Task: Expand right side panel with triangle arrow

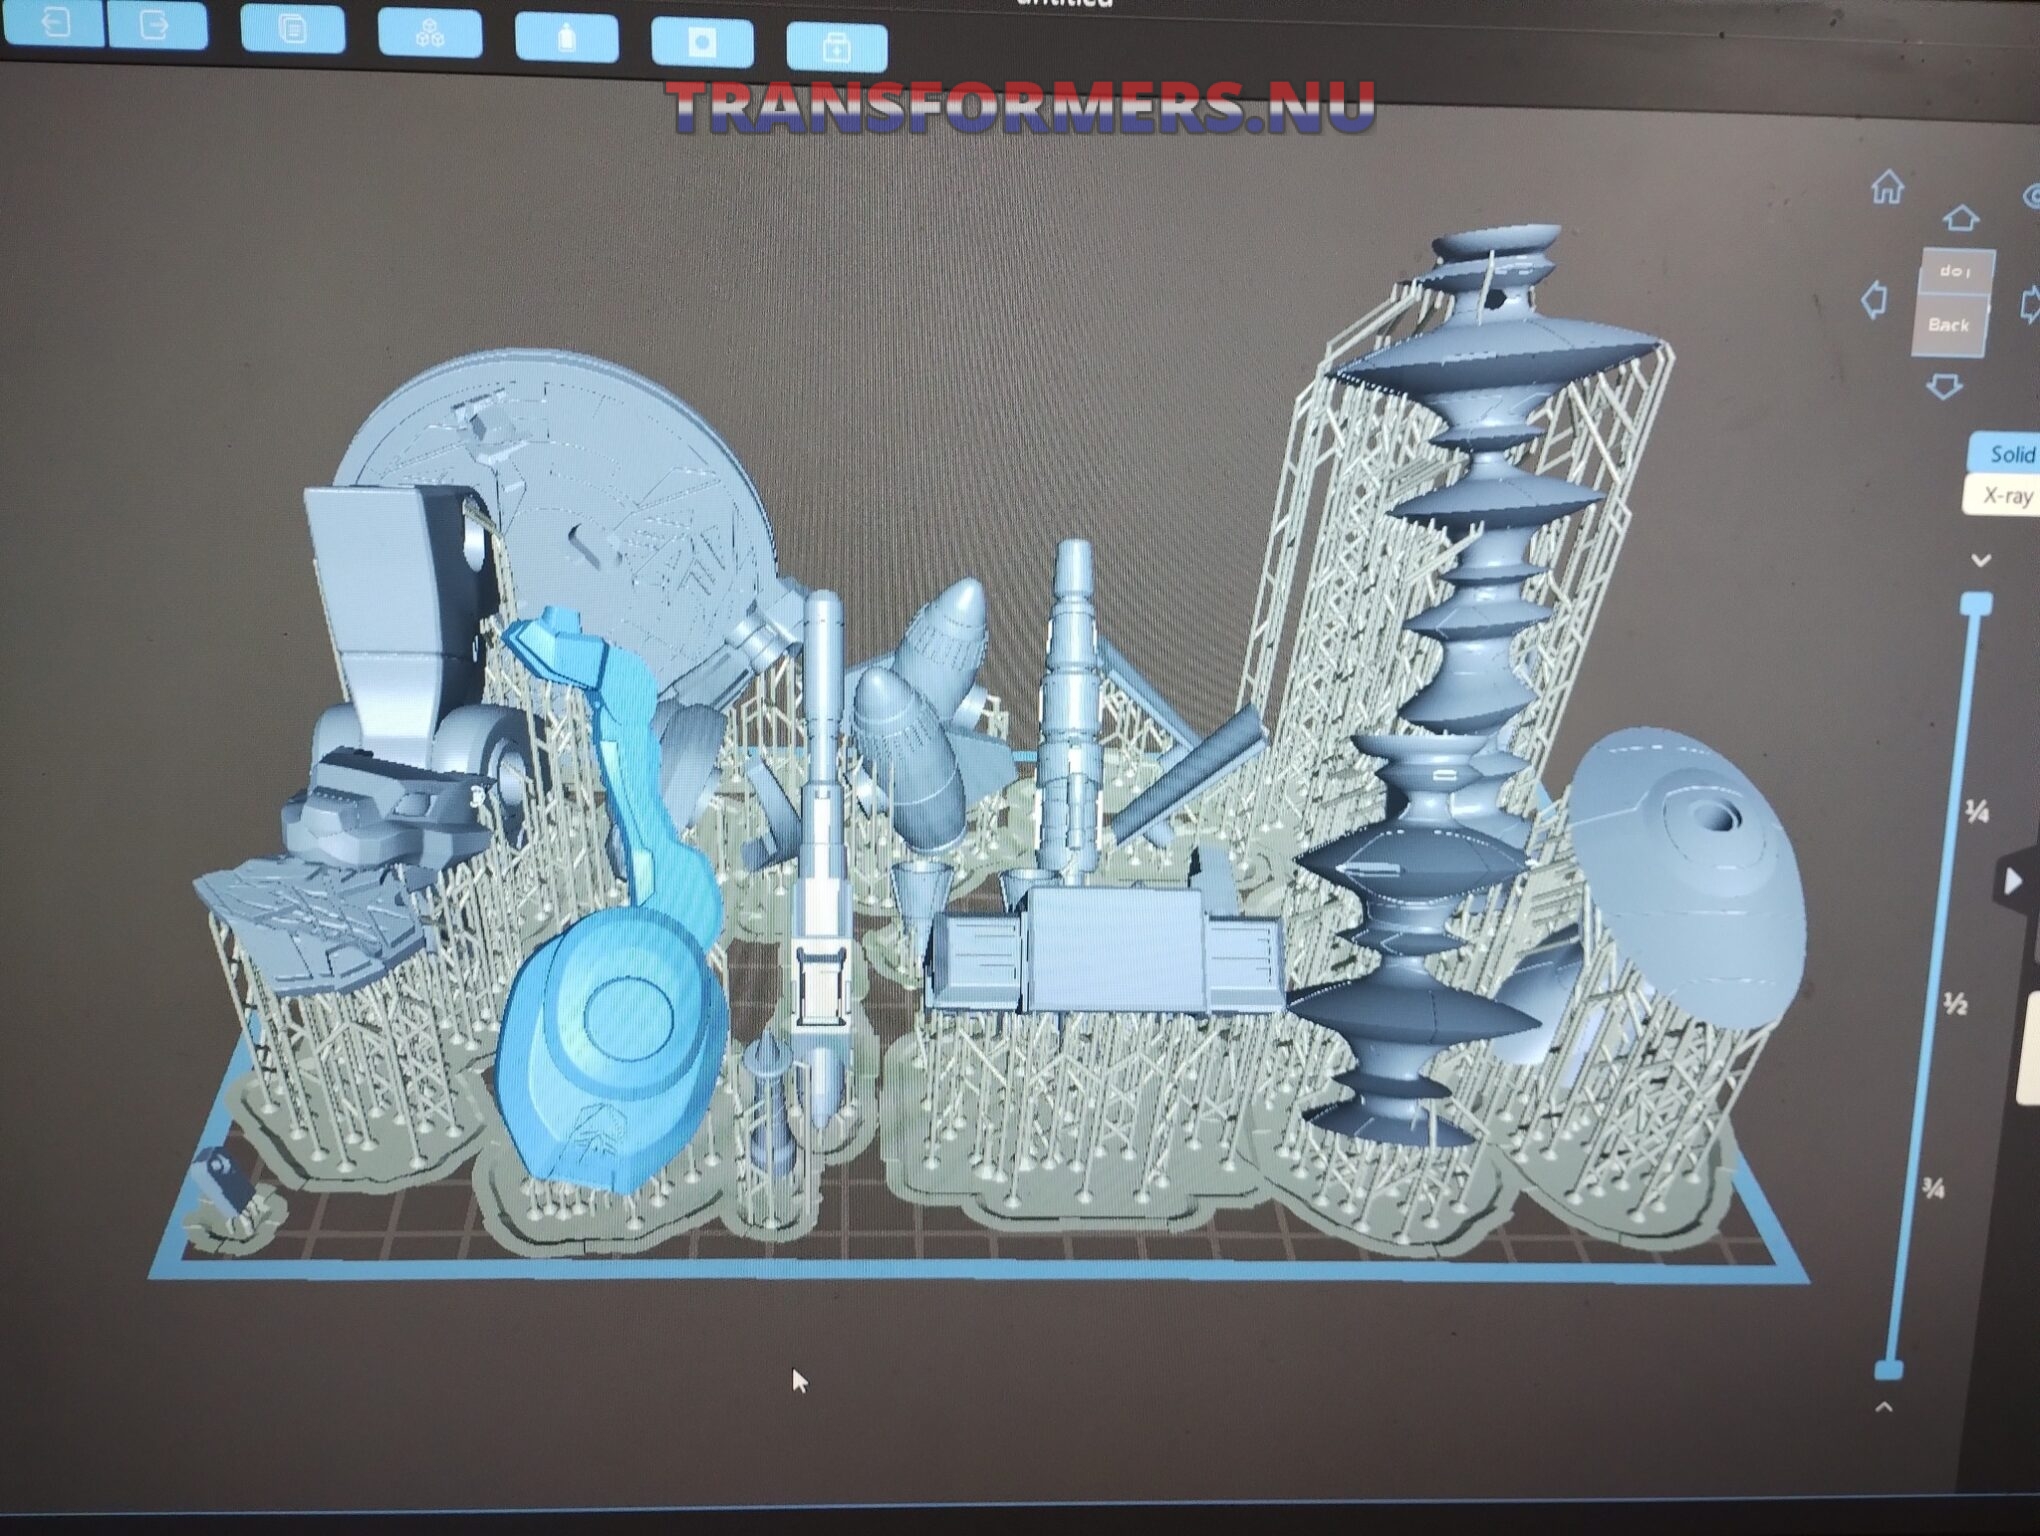Action: tap(2013, 881)
